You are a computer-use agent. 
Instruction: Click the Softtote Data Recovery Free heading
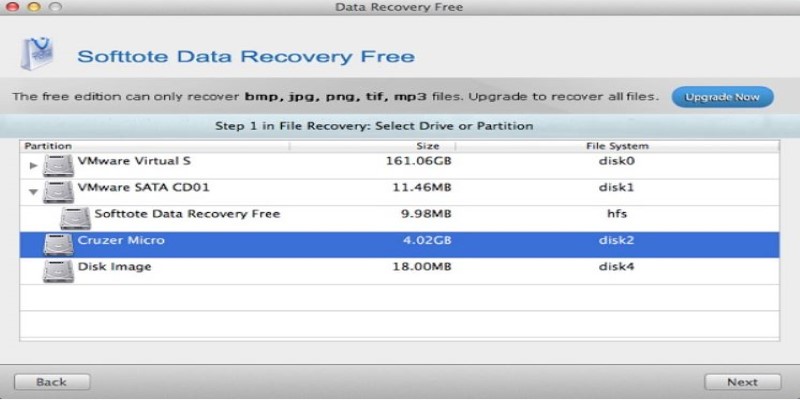246,57
